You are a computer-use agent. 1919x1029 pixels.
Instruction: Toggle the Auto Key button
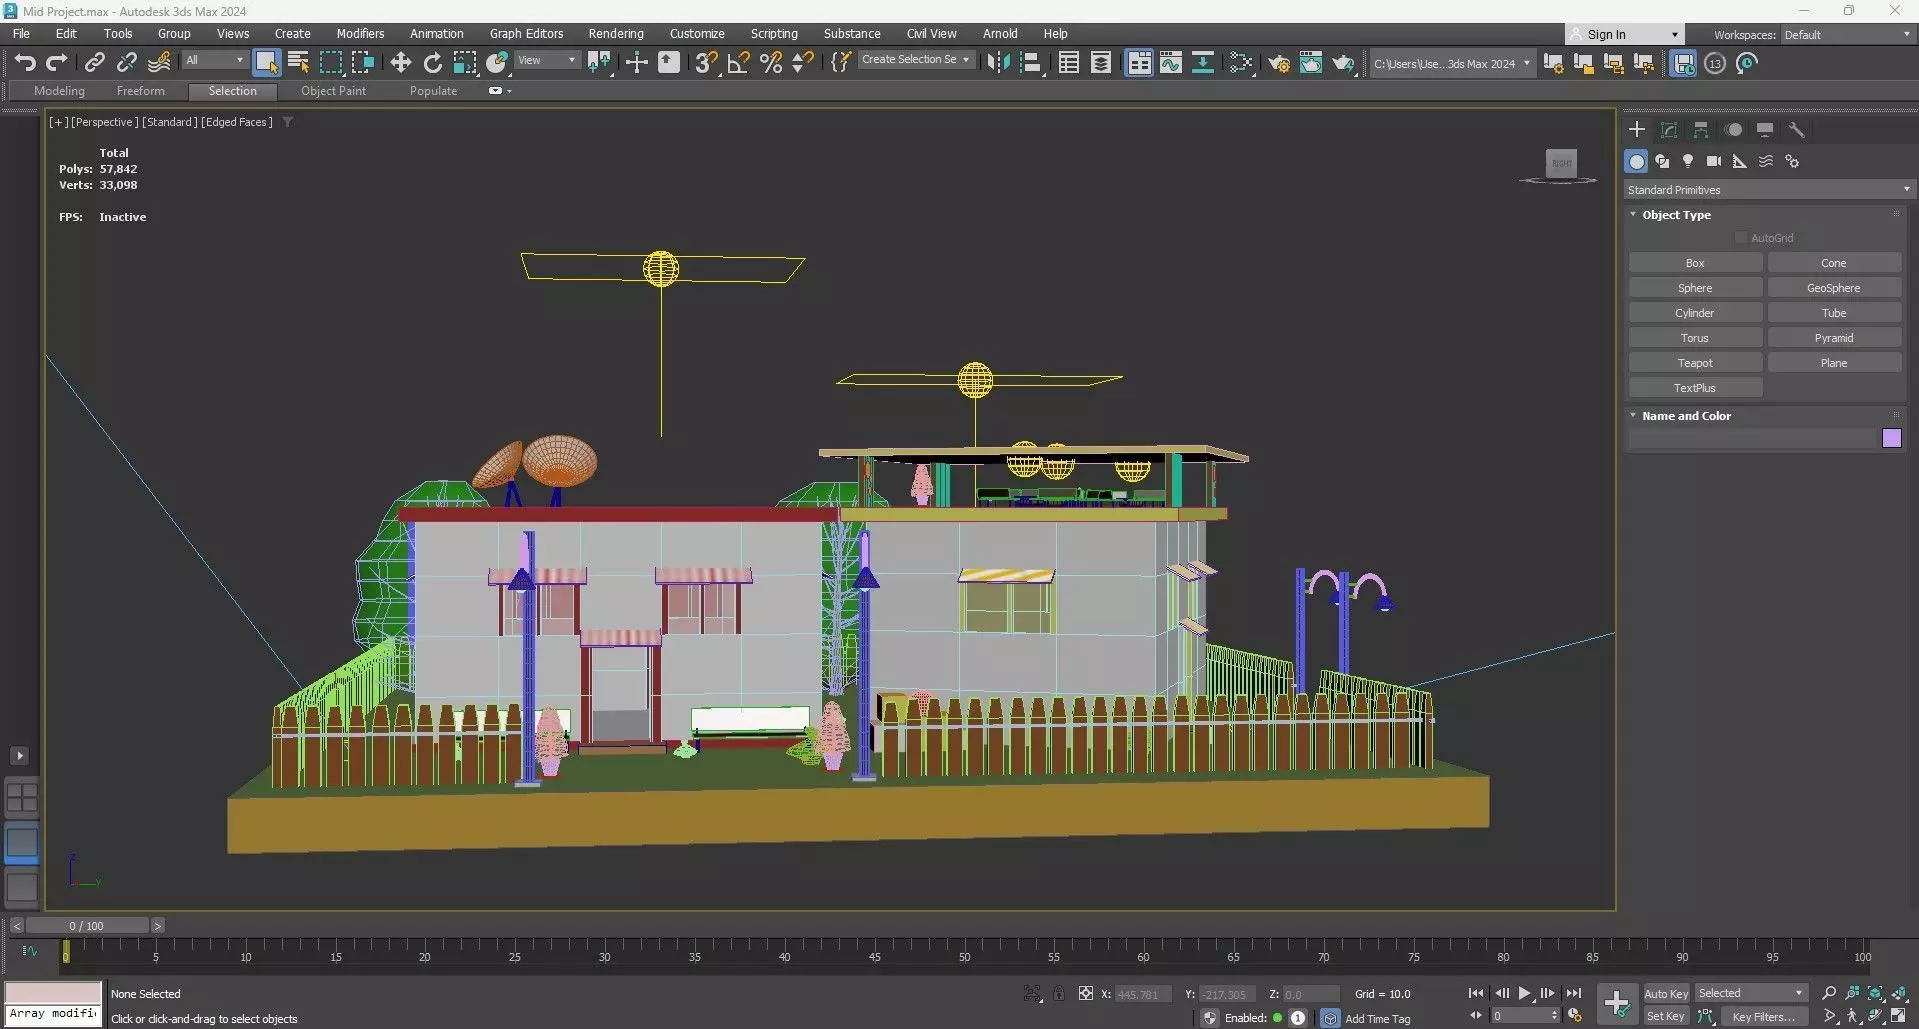pos(1665,993)
